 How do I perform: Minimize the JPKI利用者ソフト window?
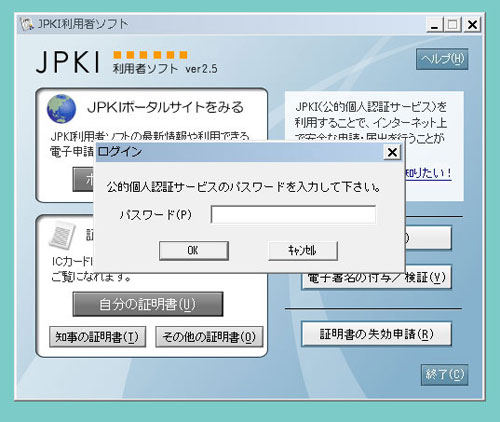pyautogui.click(x=435, y=25)
